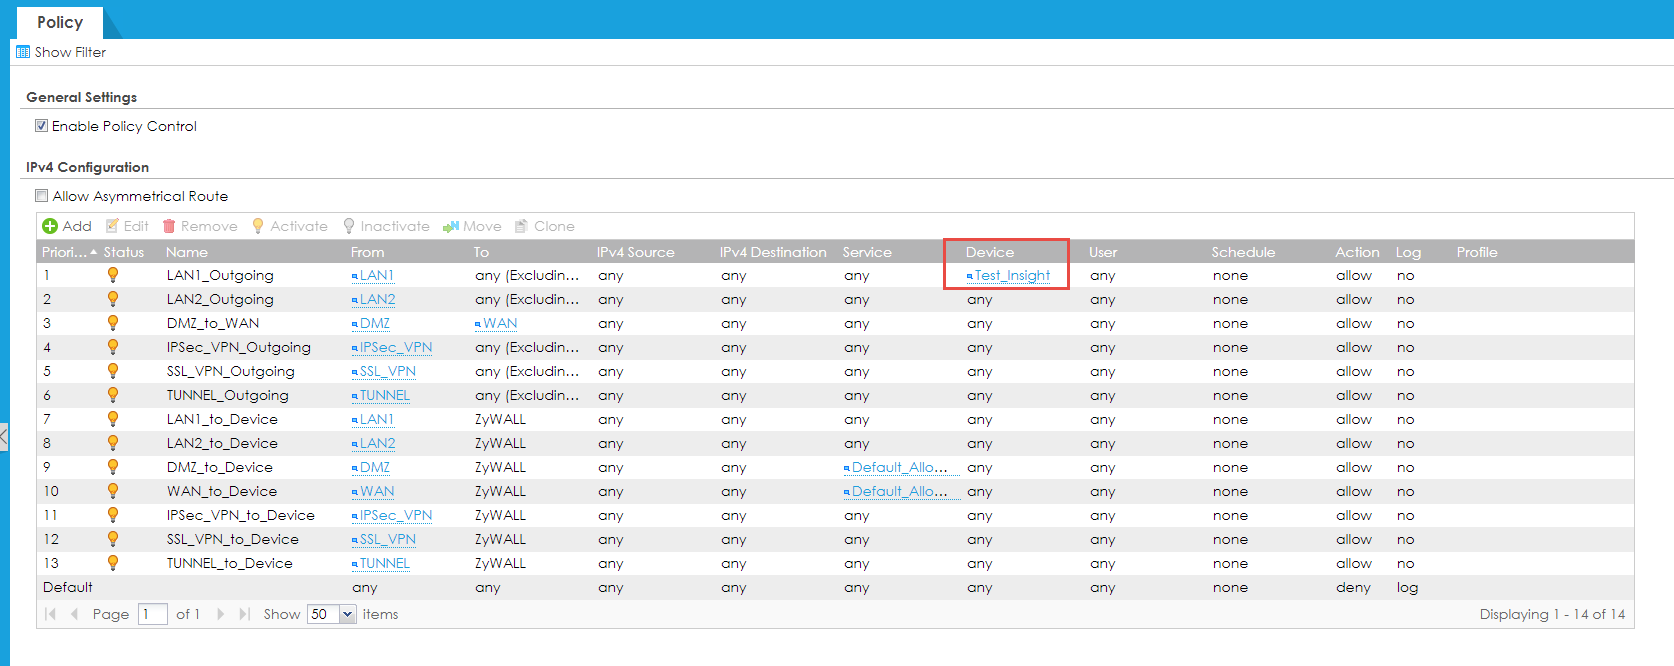Click the Inactivate lightbulb icon
Viewport: 1674px width, 666px height.
[349, 226]
